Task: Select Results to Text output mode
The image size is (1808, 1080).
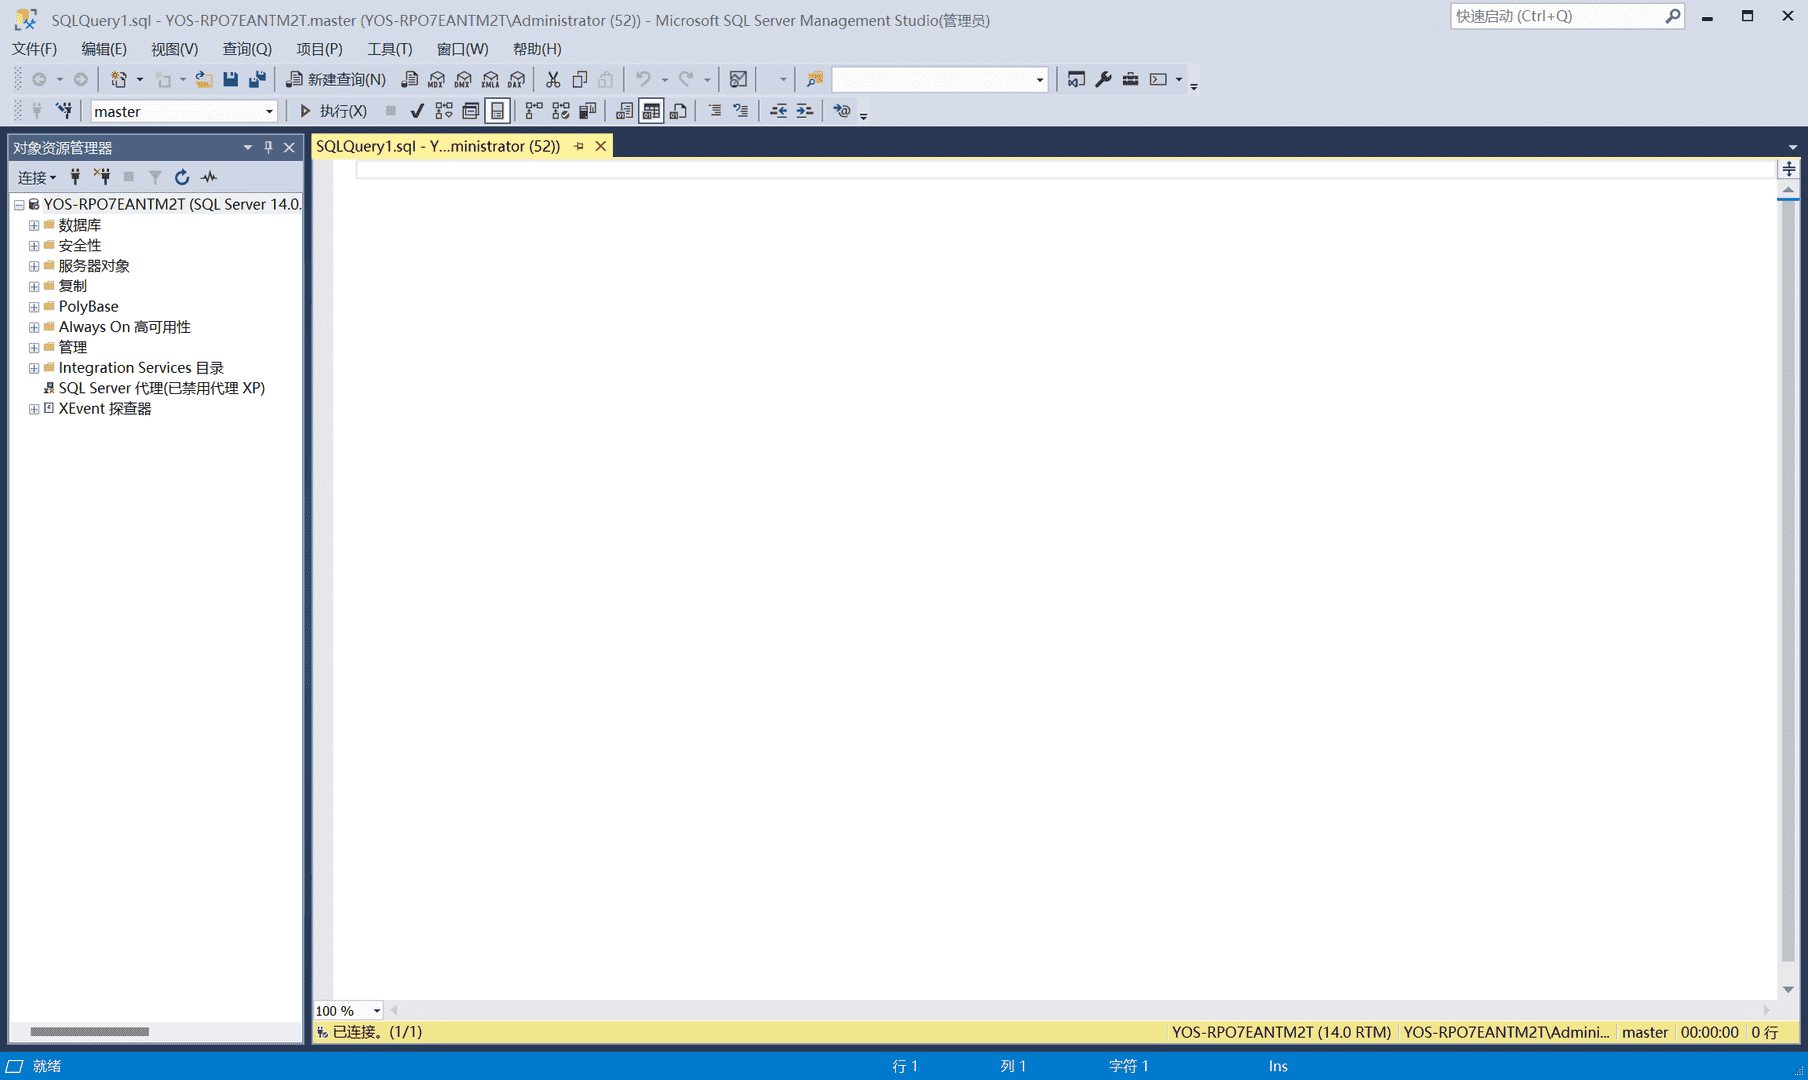Action: tap(624, 111)
